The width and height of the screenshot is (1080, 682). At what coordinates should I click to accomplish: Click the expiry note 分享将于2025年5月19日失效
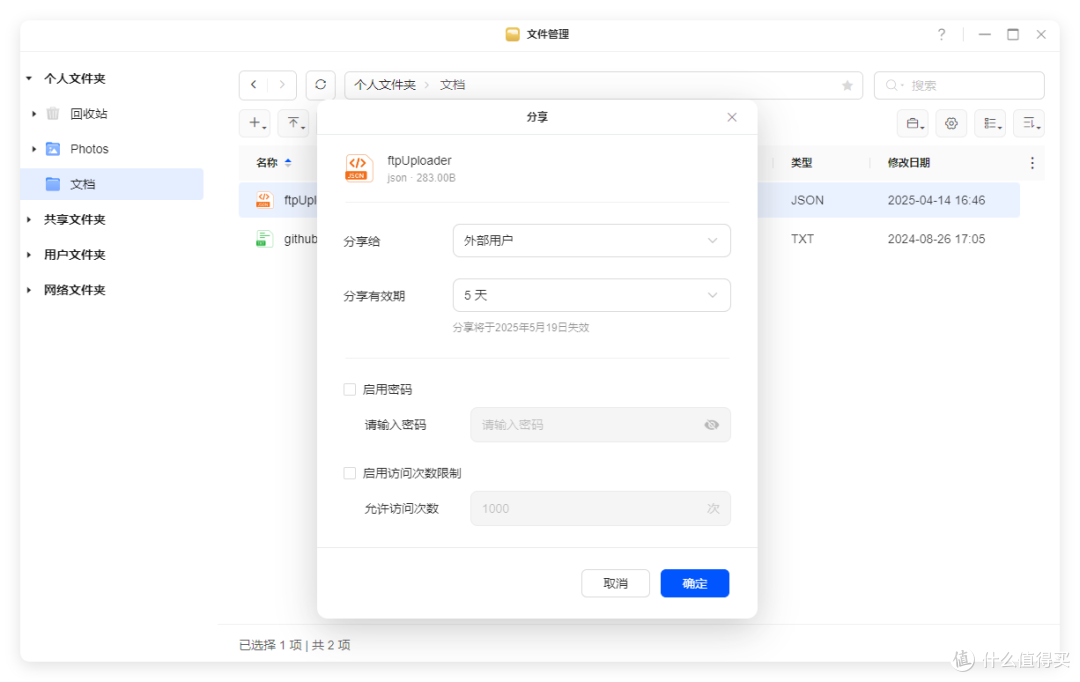tap(521, 328)
